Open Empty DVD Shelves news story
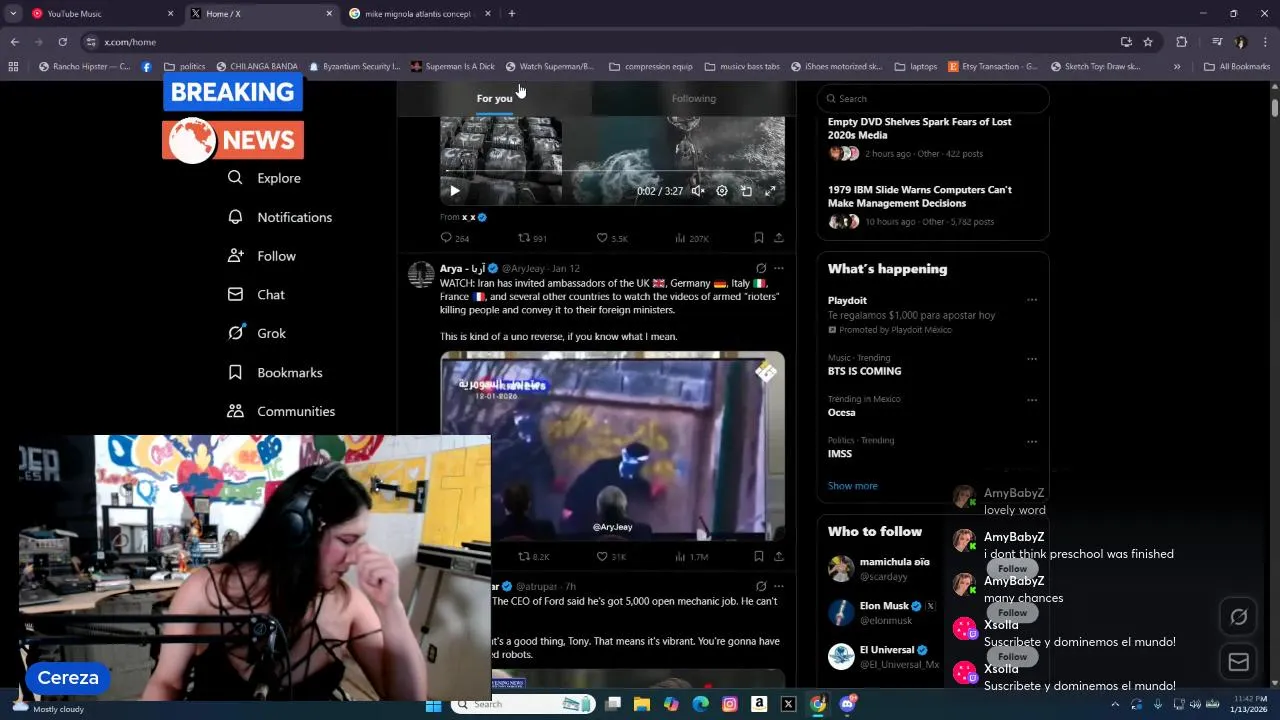 coord(919,128)
